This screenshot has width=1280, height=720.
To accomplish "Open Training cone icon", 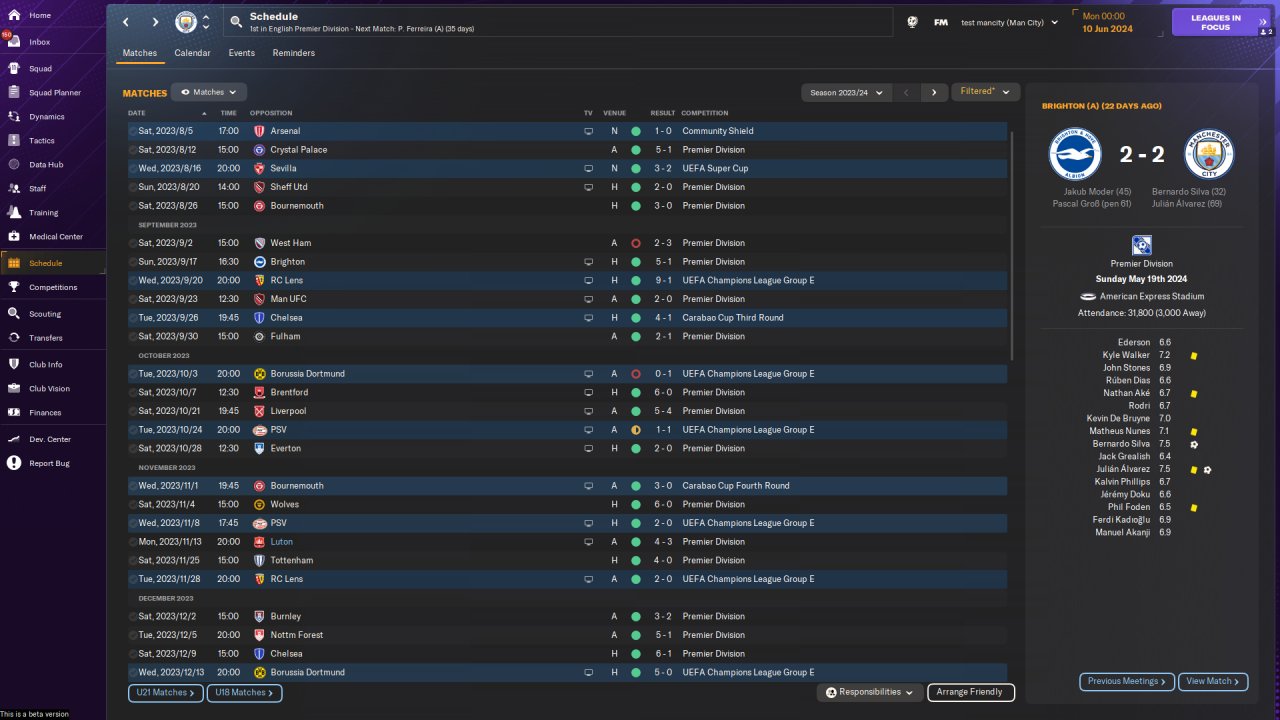I will [x=14, y=212].
